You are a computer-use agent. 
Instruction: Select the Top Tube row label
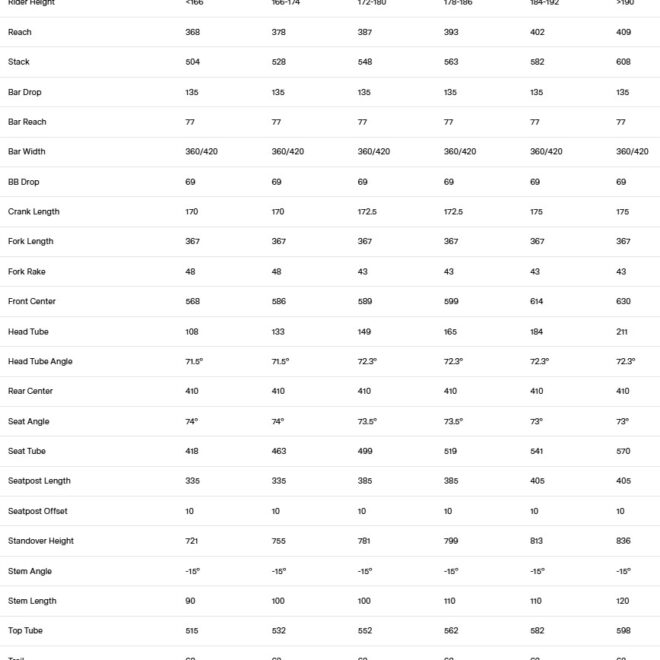click(x=25, y=631)
